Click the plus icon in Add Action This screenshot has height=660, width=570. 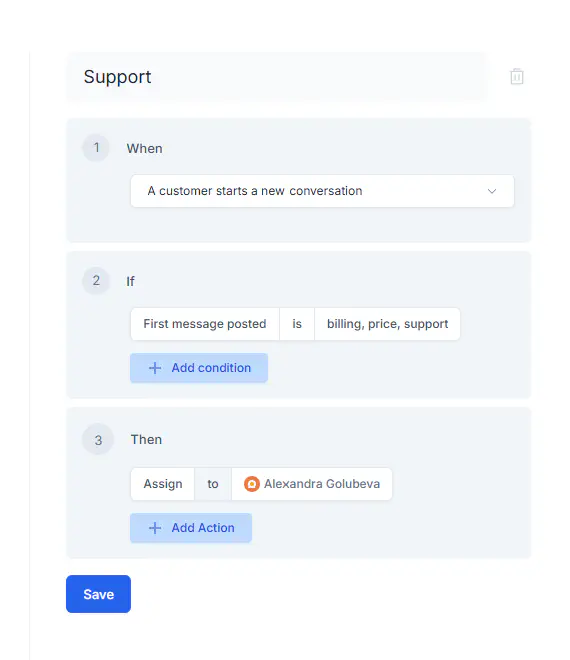click(x=155, y=528)
